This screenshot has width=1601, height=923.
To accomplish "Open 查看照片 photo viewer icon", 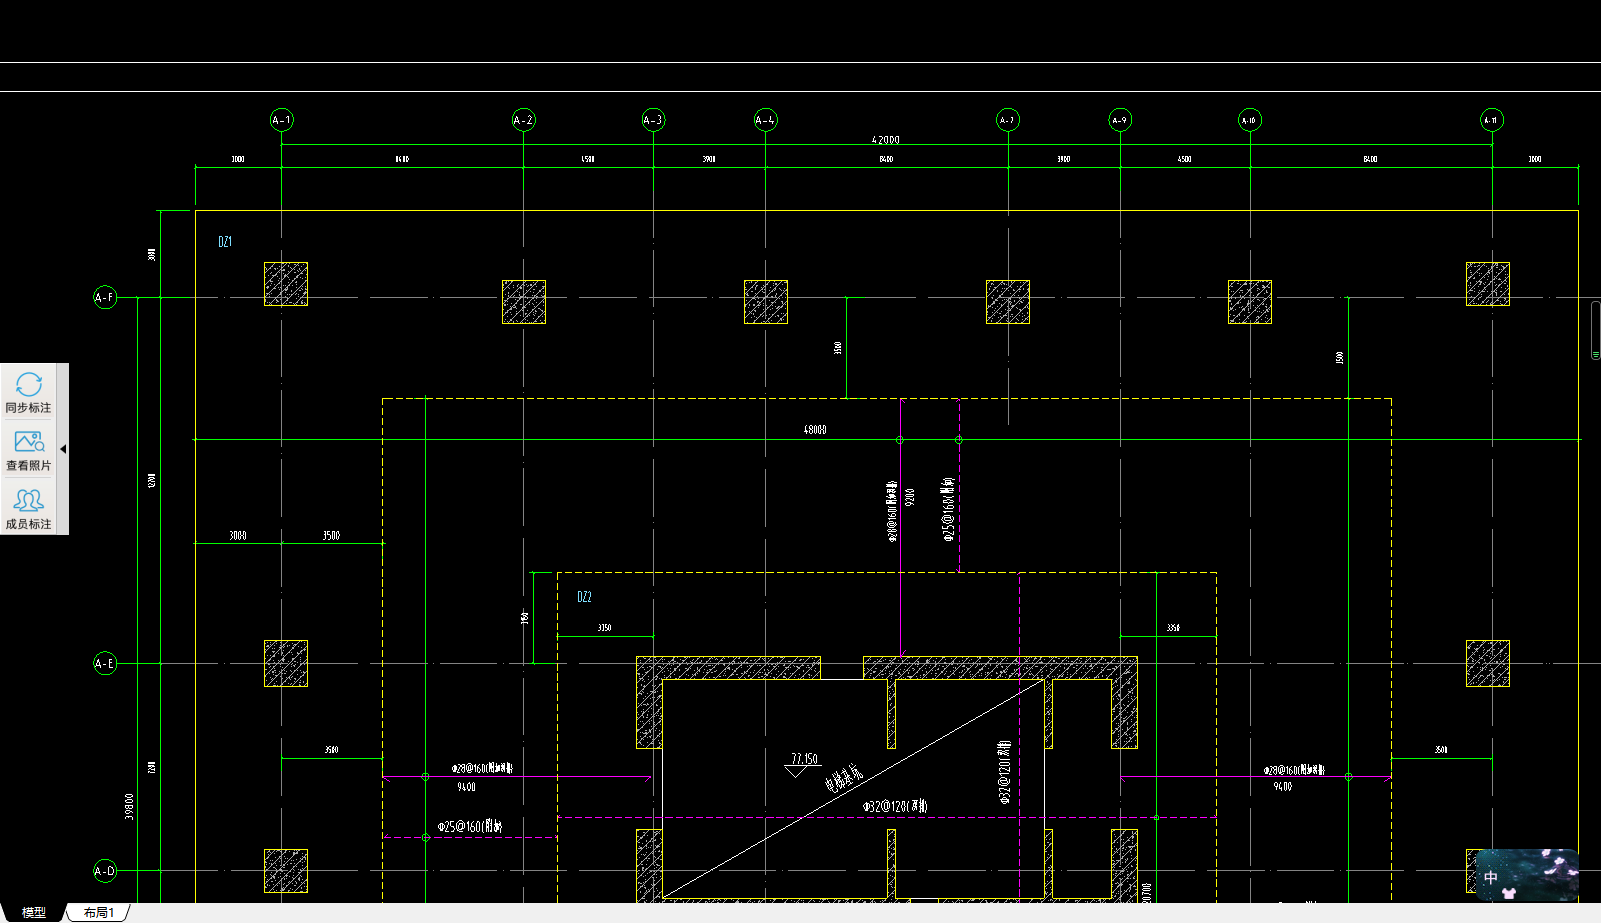I will point(28,441).
